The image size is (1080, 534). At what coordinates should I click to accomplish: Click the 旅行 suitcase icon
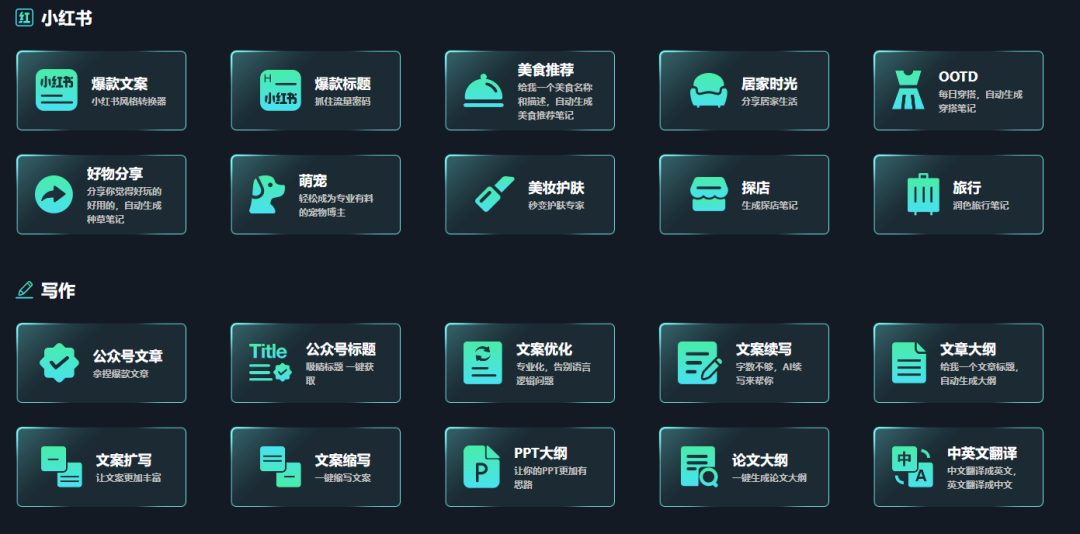pyautogui.click(x=922, y=195)
